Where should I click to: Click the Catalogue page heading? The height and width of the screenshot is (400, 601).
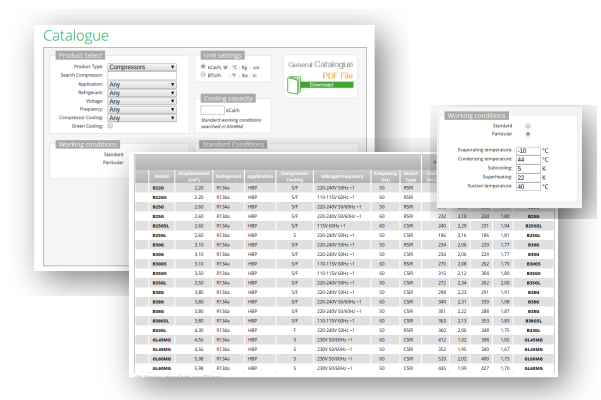point(76,36)
